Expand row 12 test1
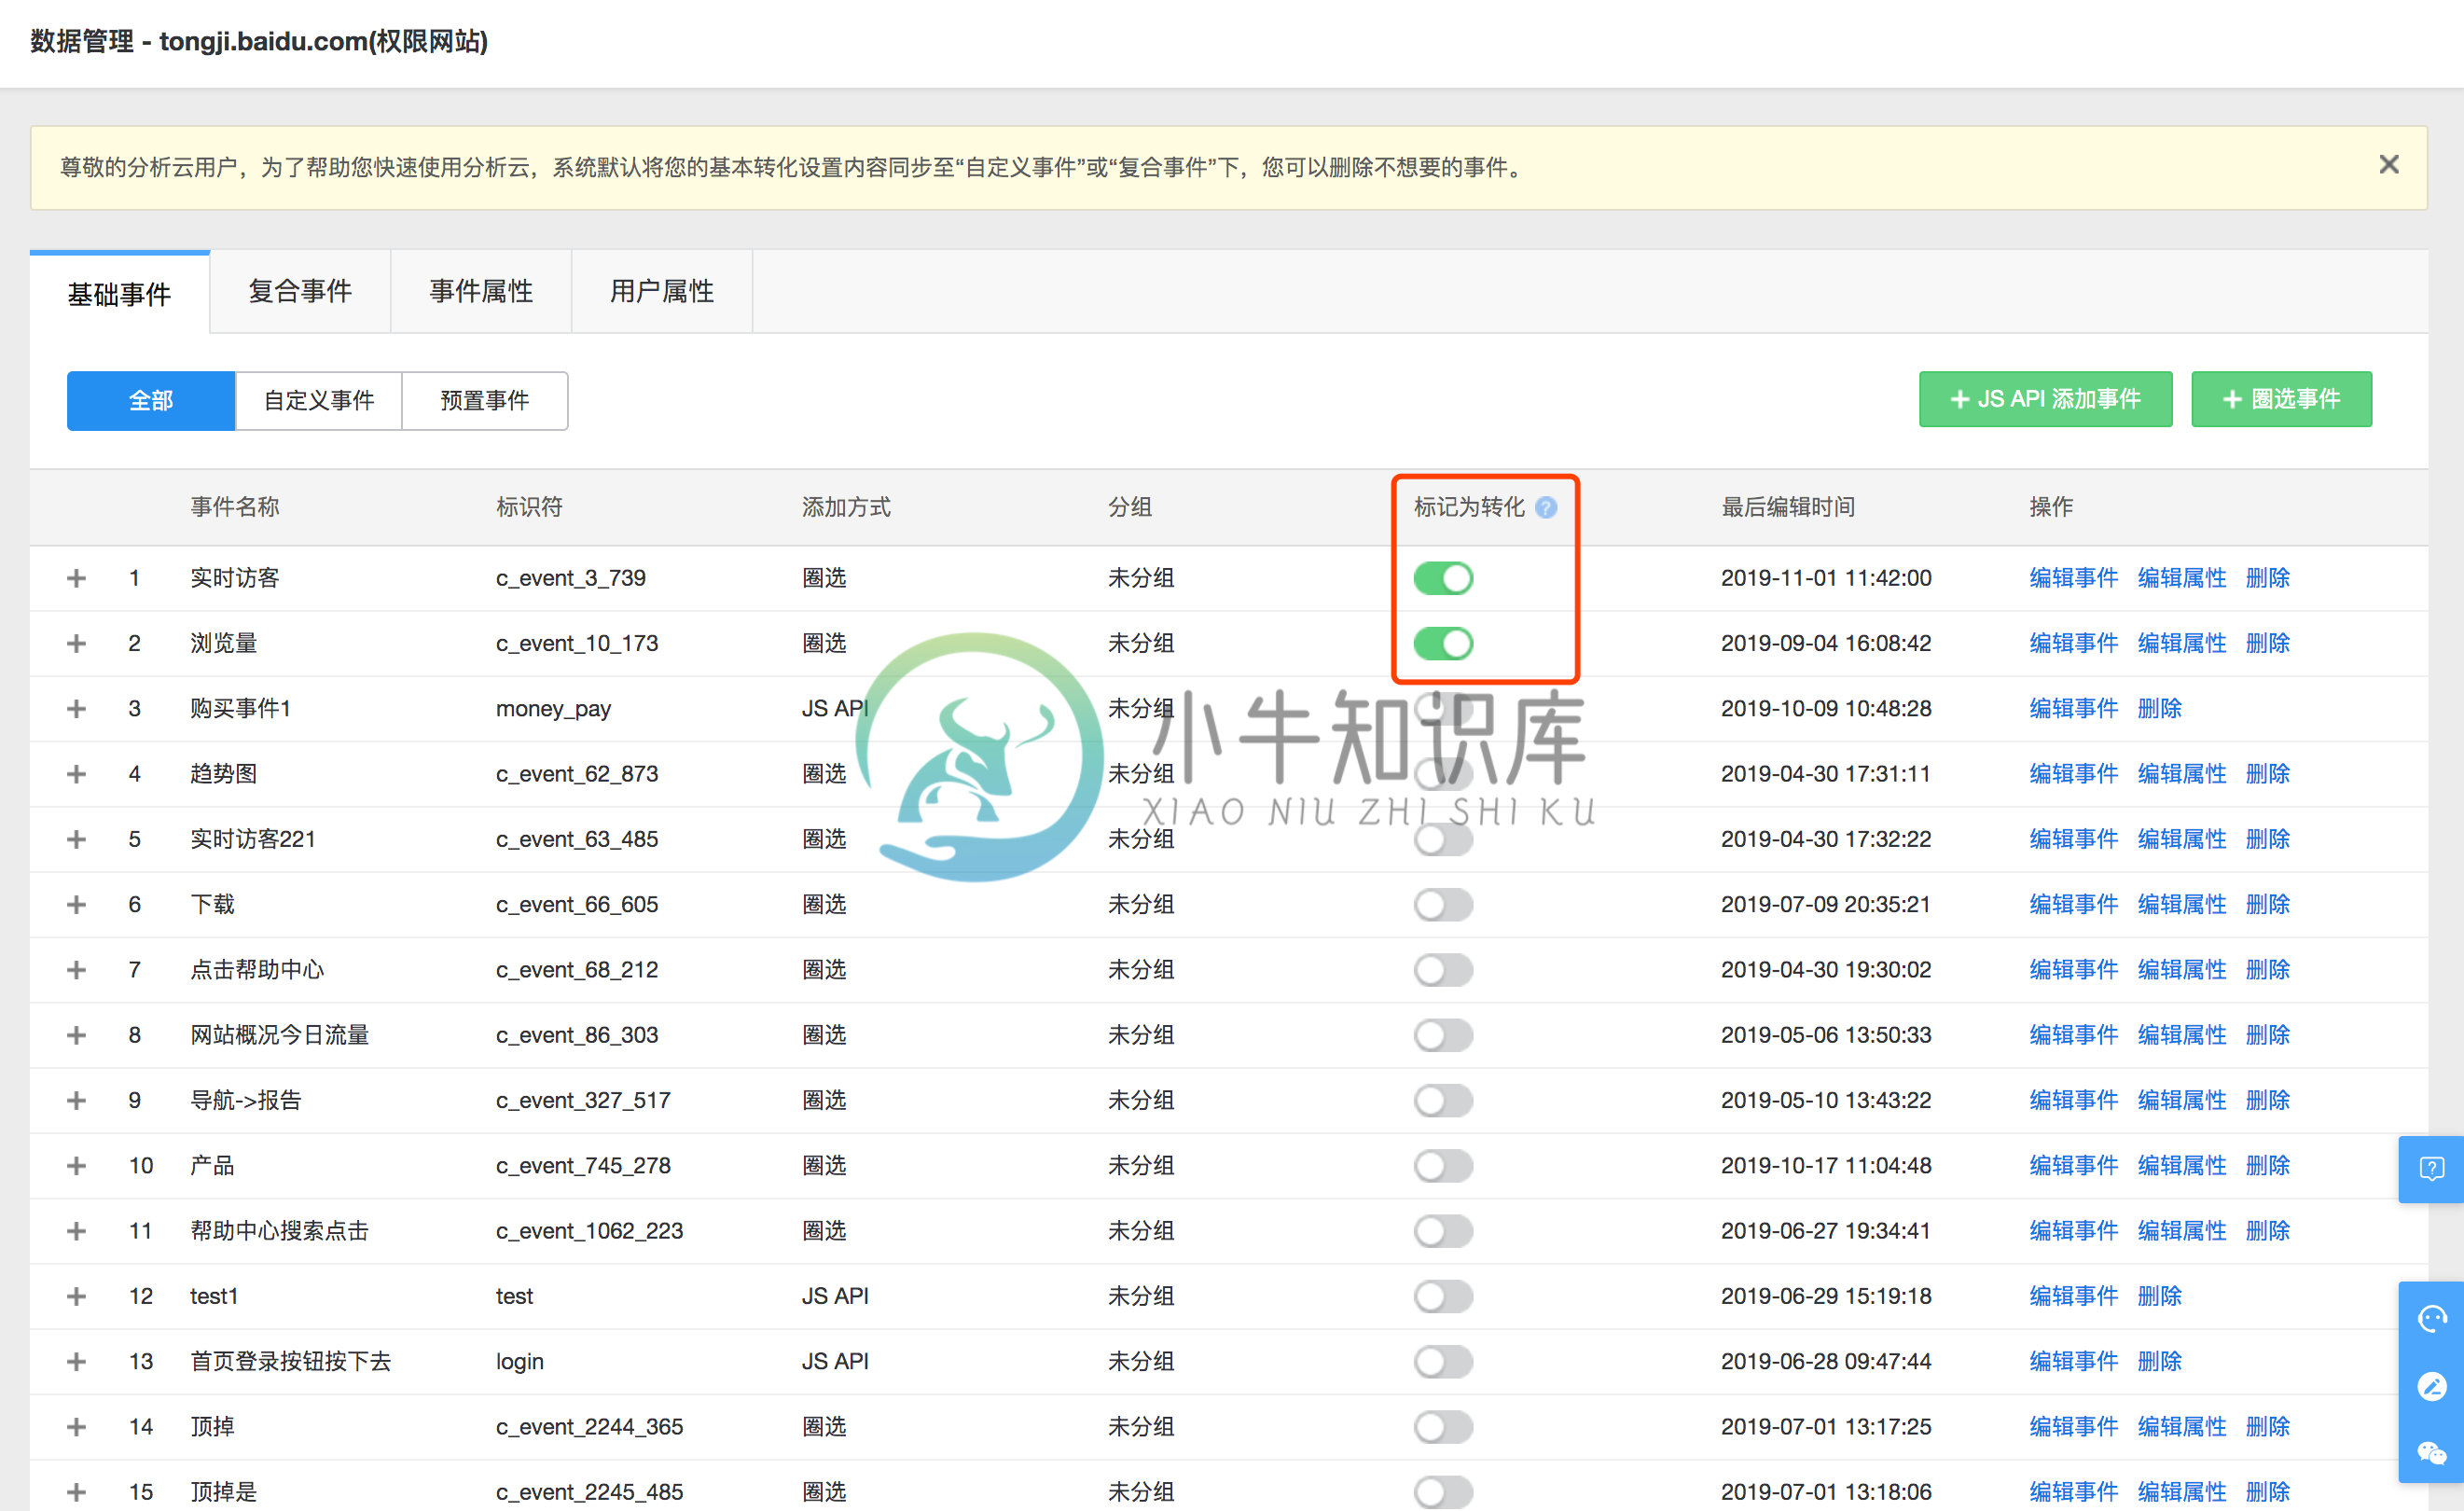The width and height of the screenshot is (2464, 1511). point(76,1296)
